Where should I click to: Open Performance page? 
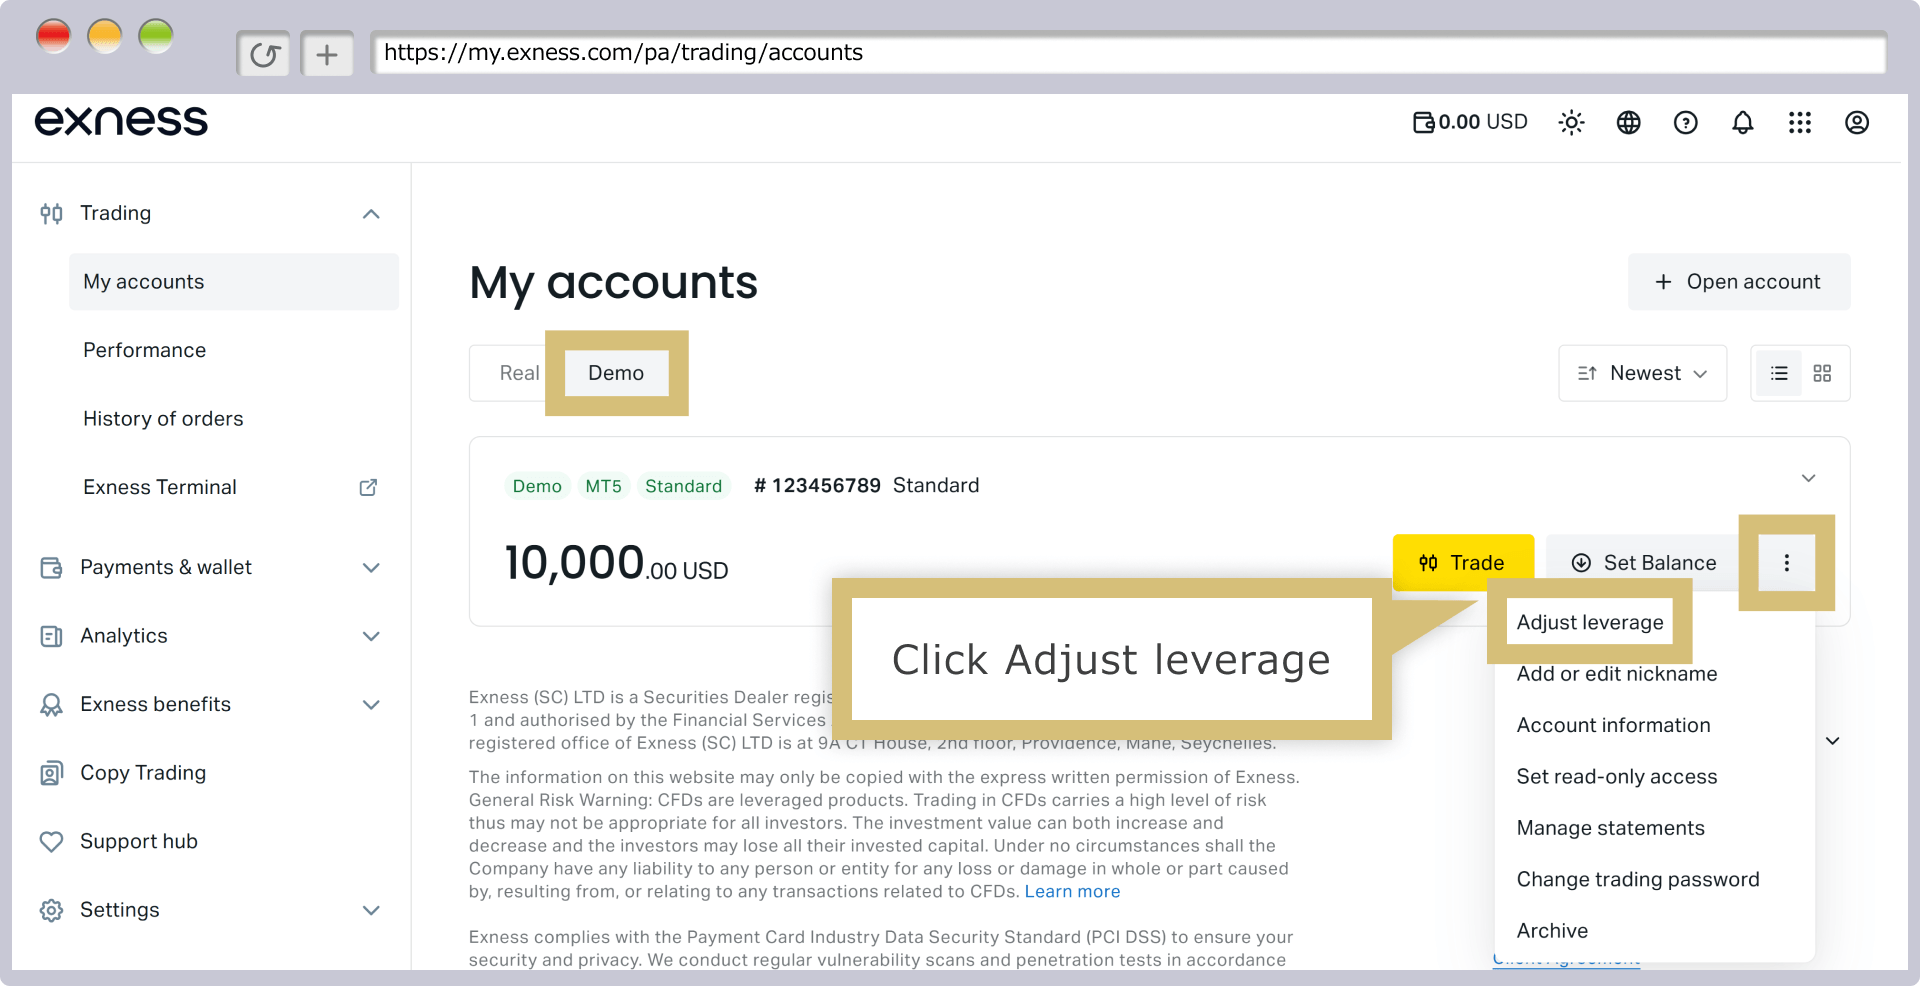click(145, 350)
